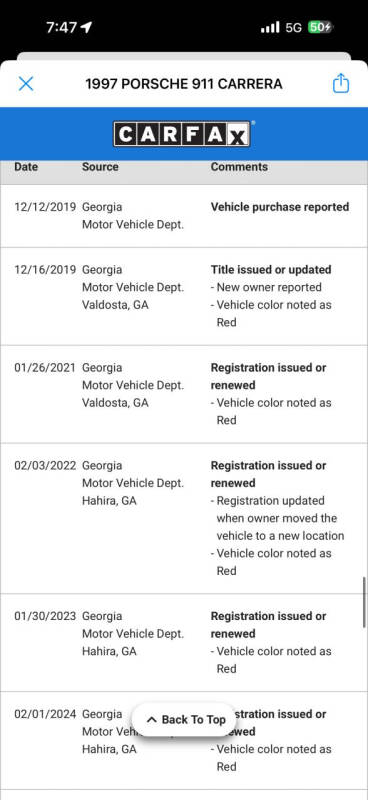Tap the 01/26/2021 registration entry in Valdosta
The image size is (368, 800).
tap(184, 394)
